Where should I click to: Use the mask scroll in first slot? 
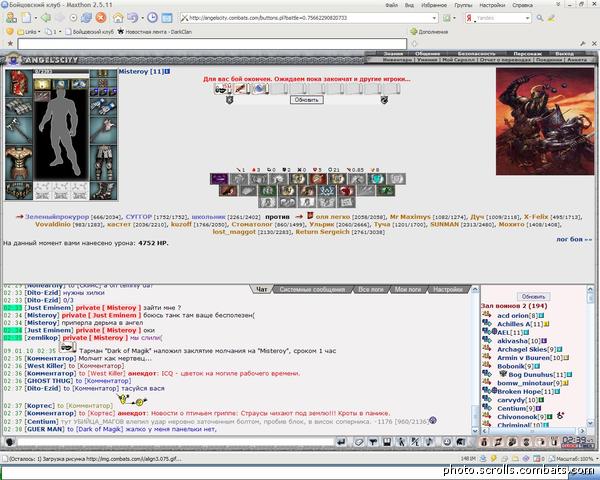(223, 89)
